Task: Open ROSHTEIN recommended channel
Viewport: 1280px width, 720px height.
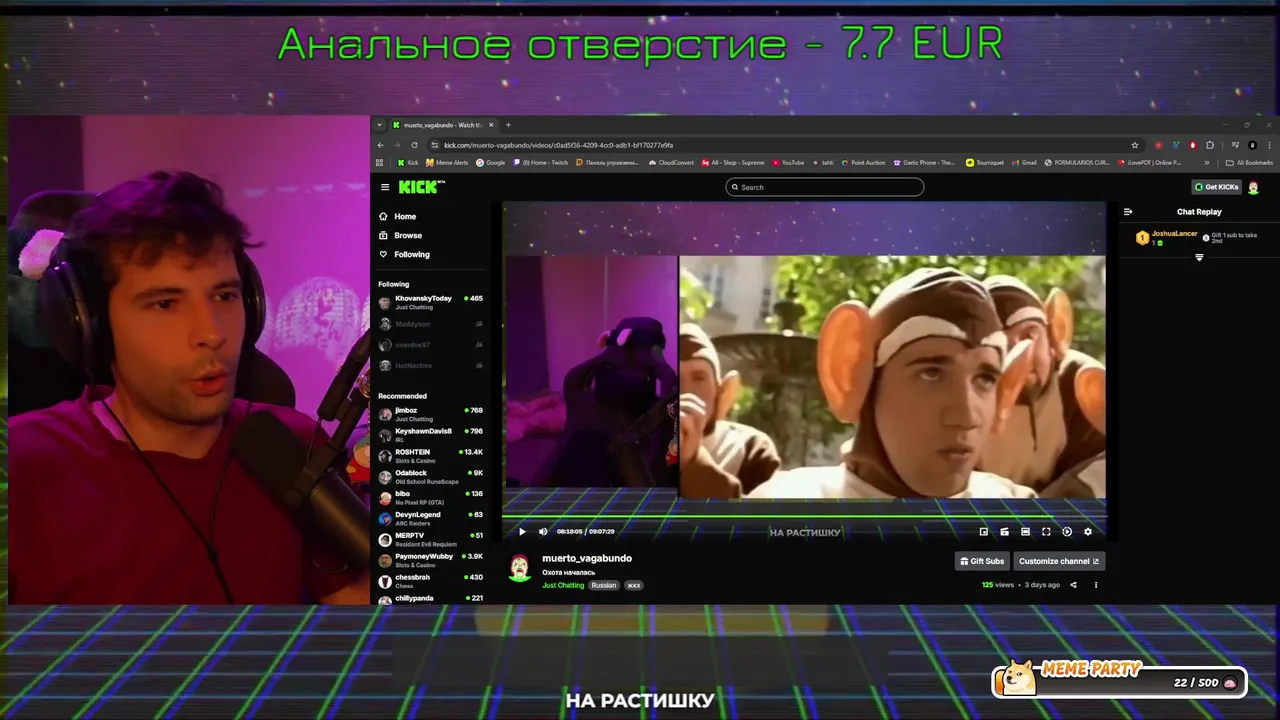Action: click(430, 456)
